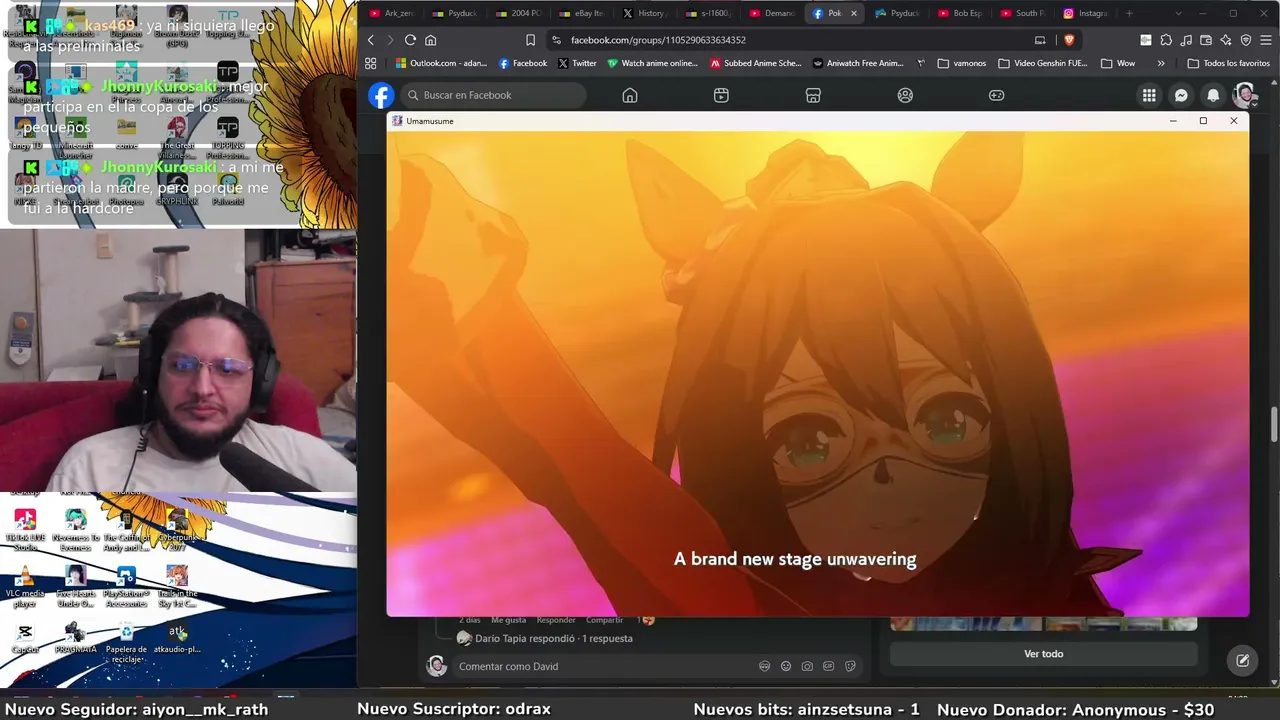This screenshot has width=1280, height=720.
Task: Expand the Todos los favoritos folder
Action: [x=1228, y=63]
